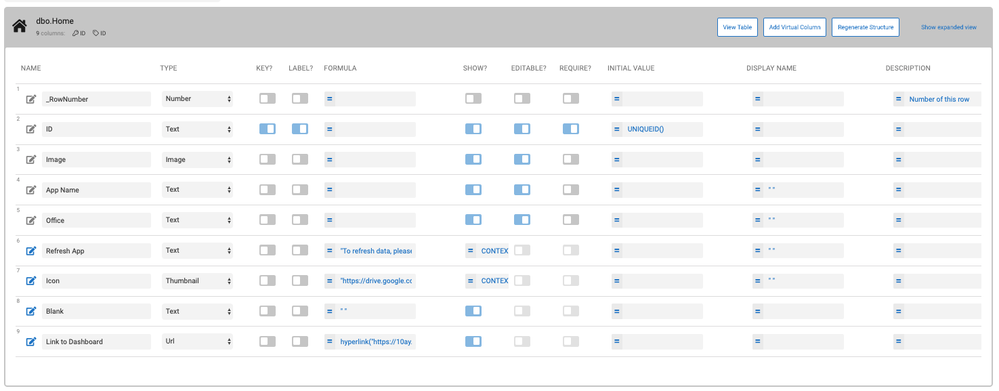Screen dimensions: 999x391
Task: Click formula equals icon for Link to Dashboard
Action: [x=329, y=342]
